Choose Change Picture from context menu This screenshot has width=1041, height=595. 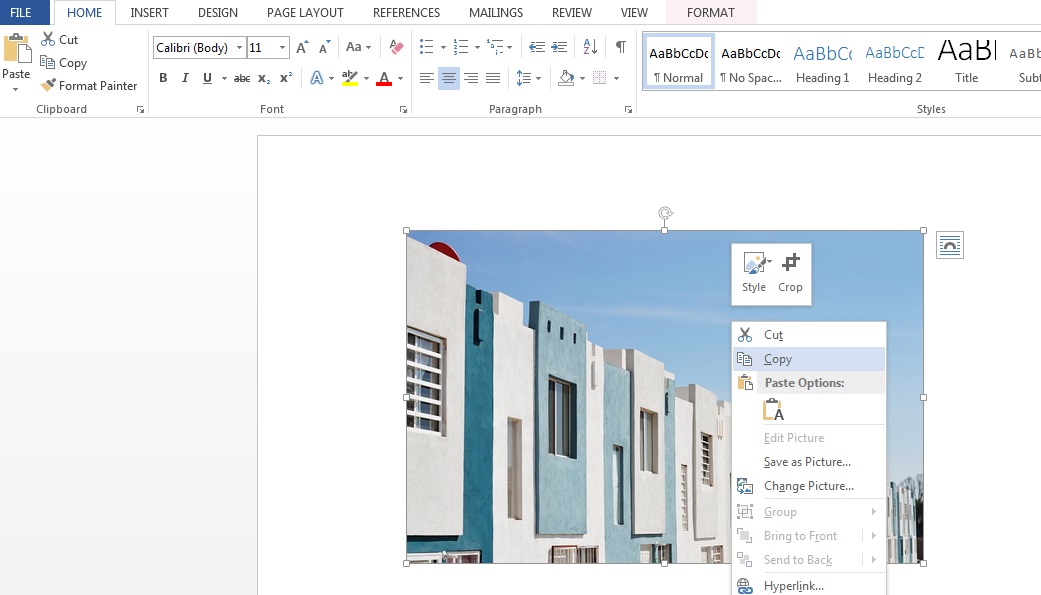coord(809,486)
